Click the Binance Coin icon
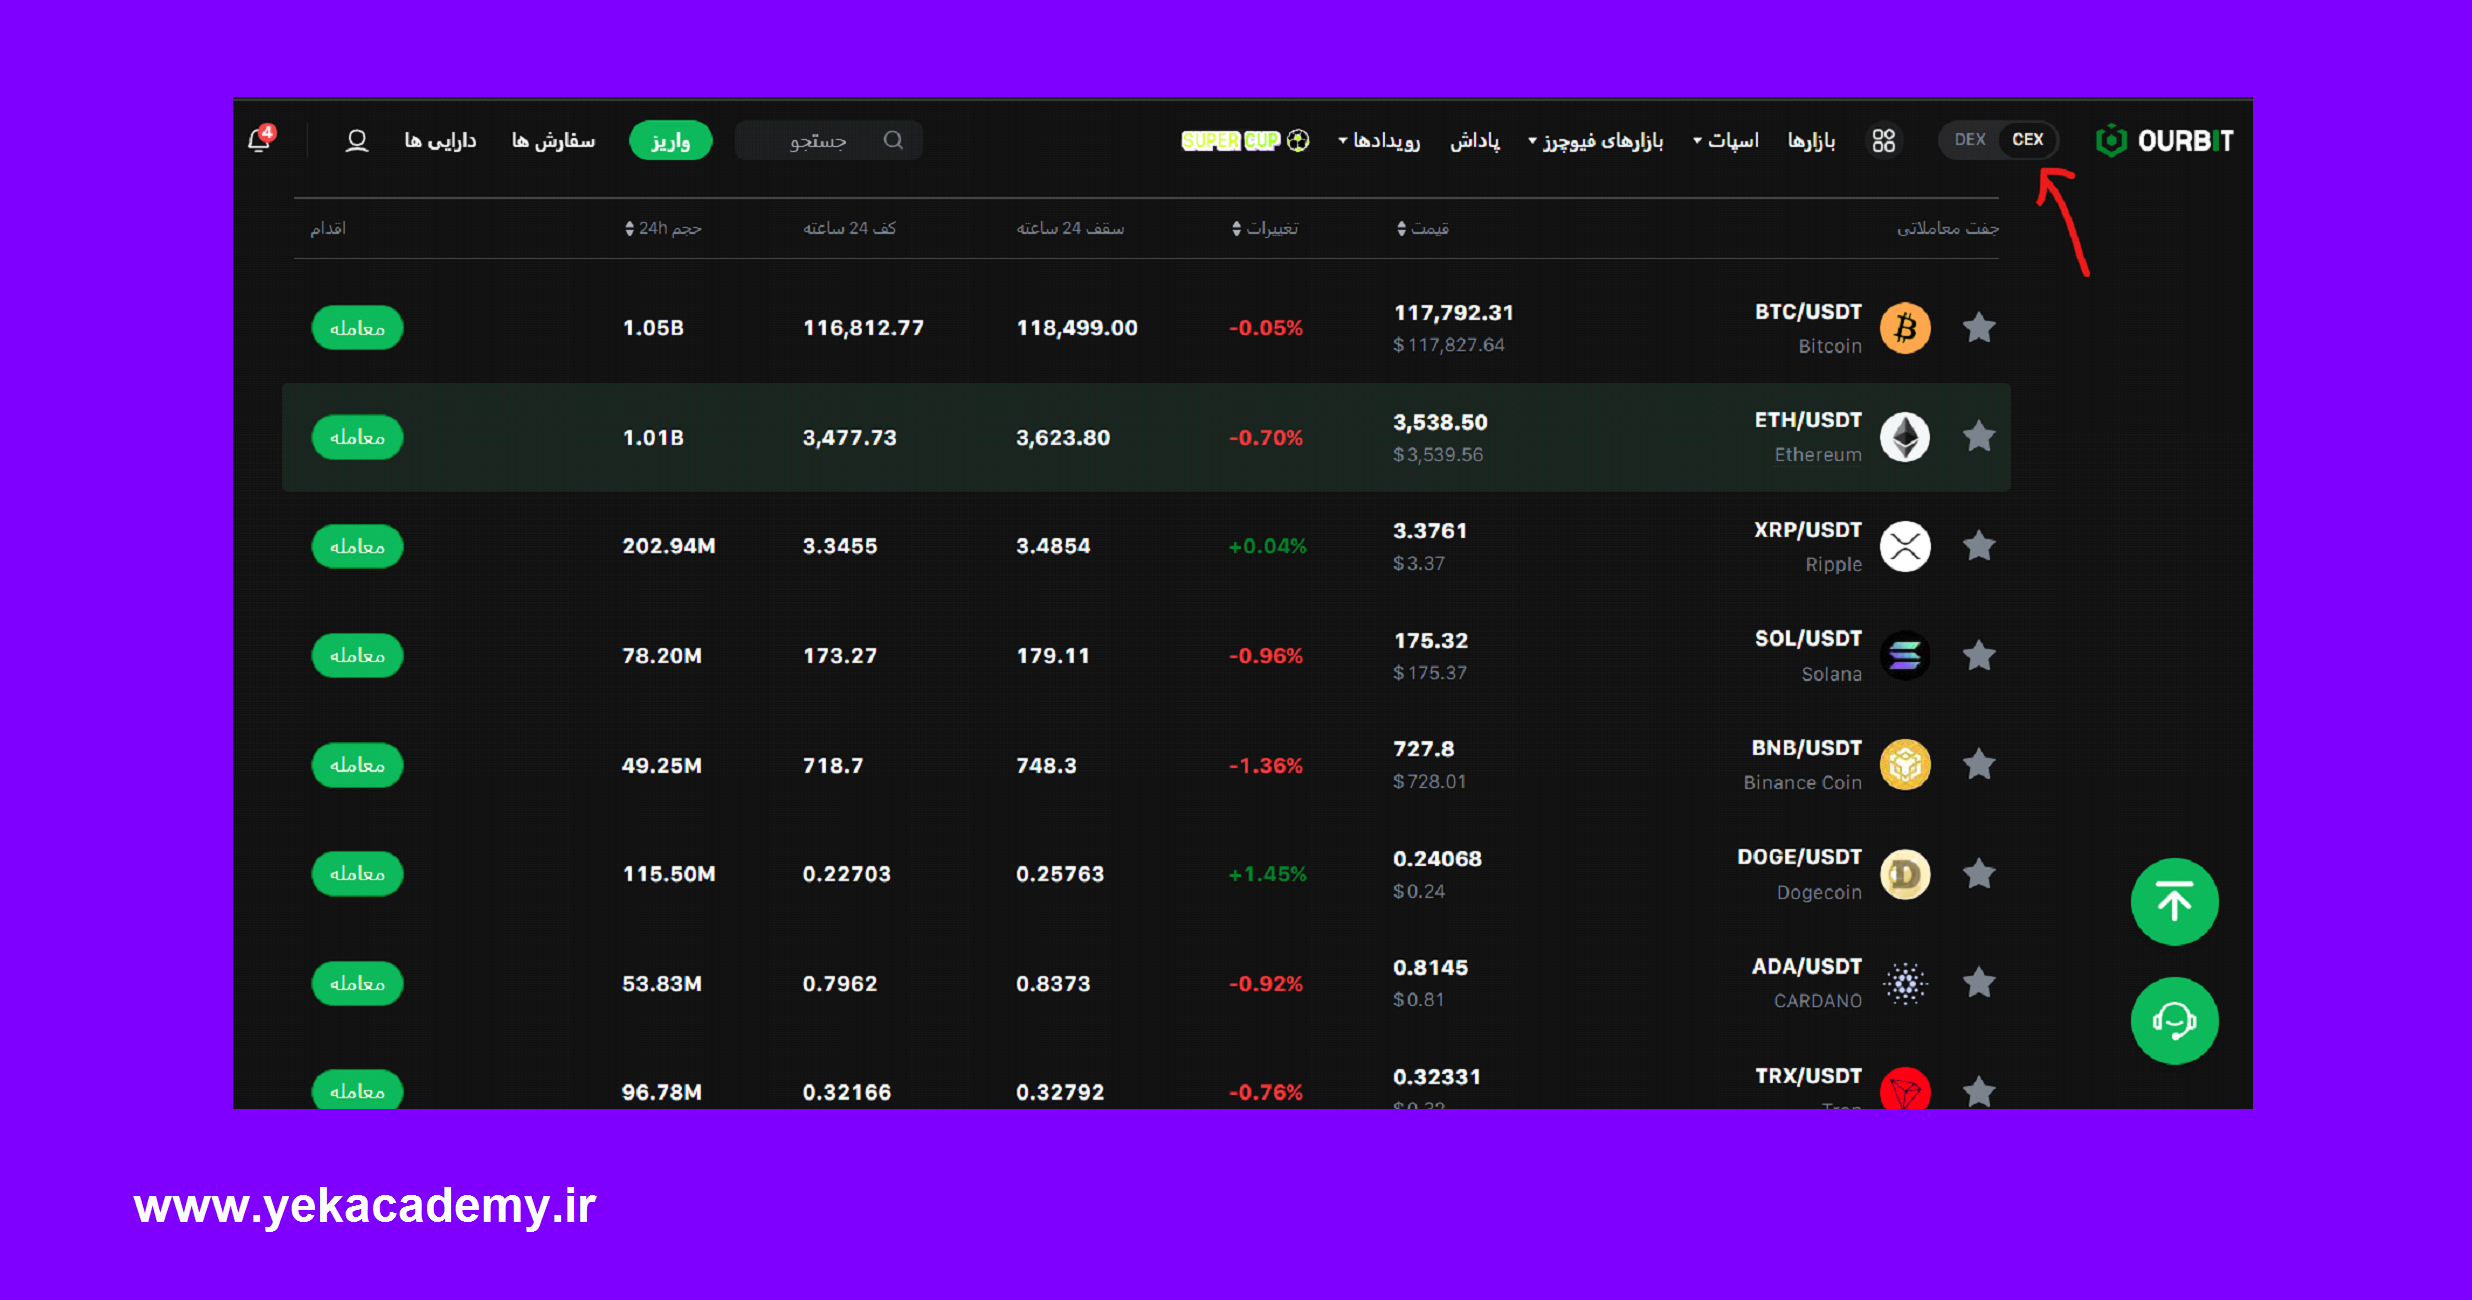This screenshot has height=1300, width=2472. [1905, 765]
